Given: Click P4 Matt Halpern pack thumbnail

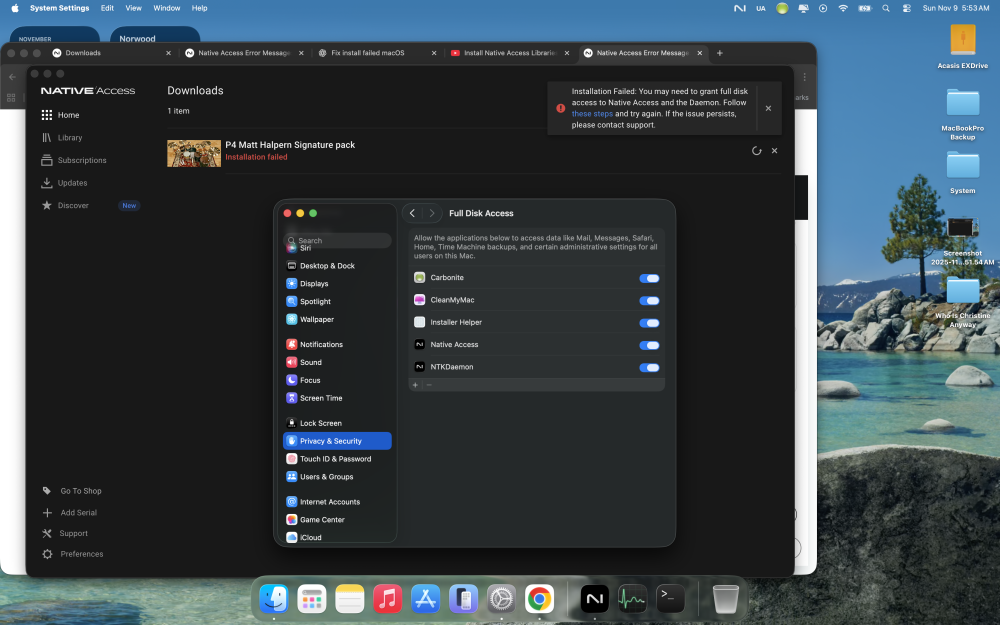Looking at the screenshot, I should 194,153.
